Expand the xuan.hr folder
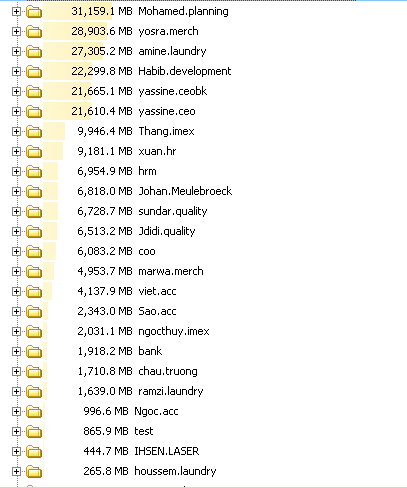 tap(16, 152)
